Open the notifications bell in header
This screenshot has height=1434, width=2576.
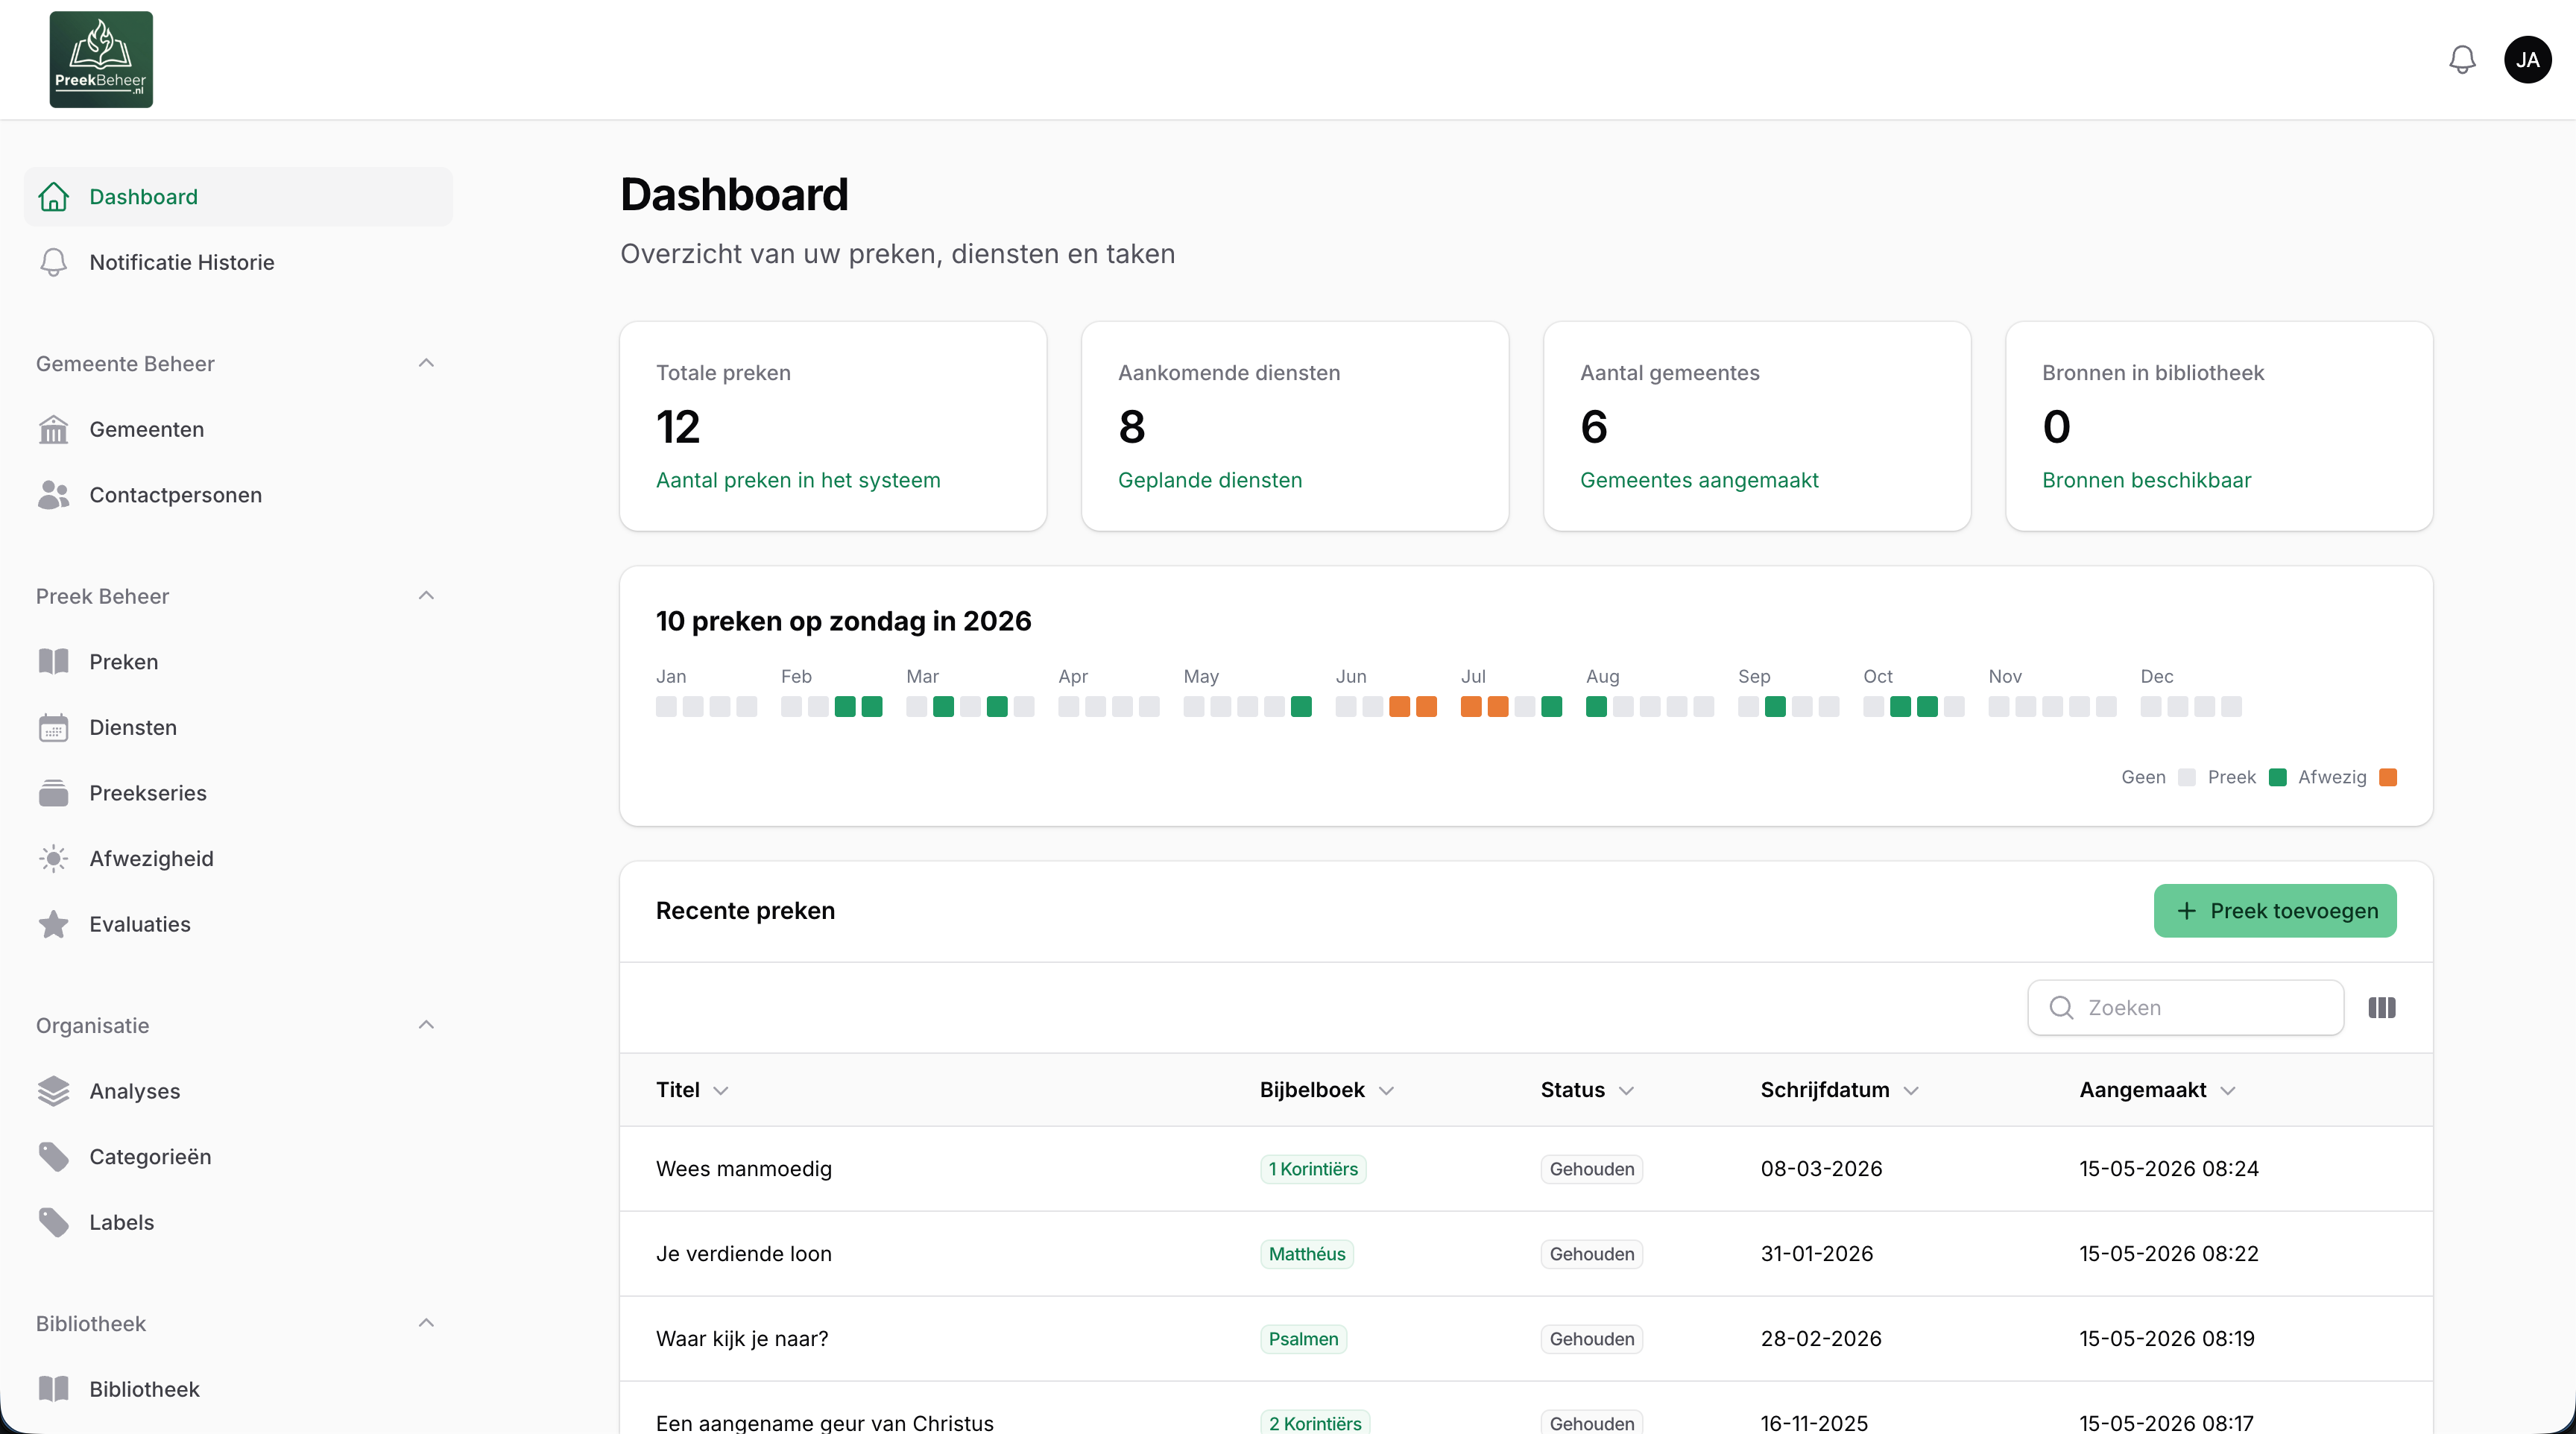click(2462, 60)
